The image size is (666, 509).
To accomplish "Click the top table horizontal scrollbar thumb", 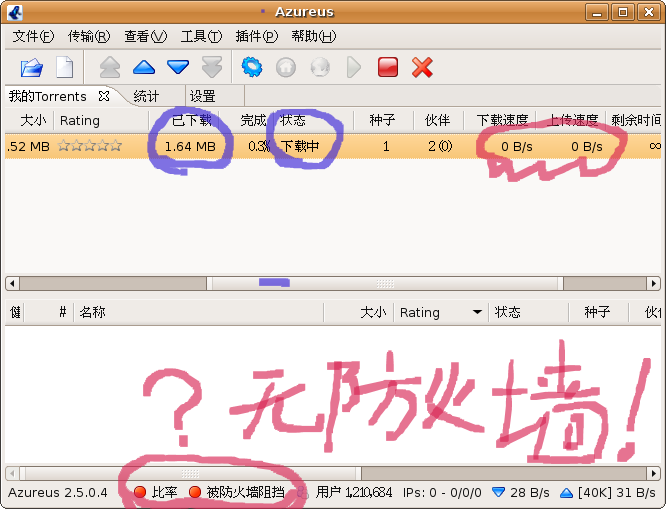I will pos(385,283).
